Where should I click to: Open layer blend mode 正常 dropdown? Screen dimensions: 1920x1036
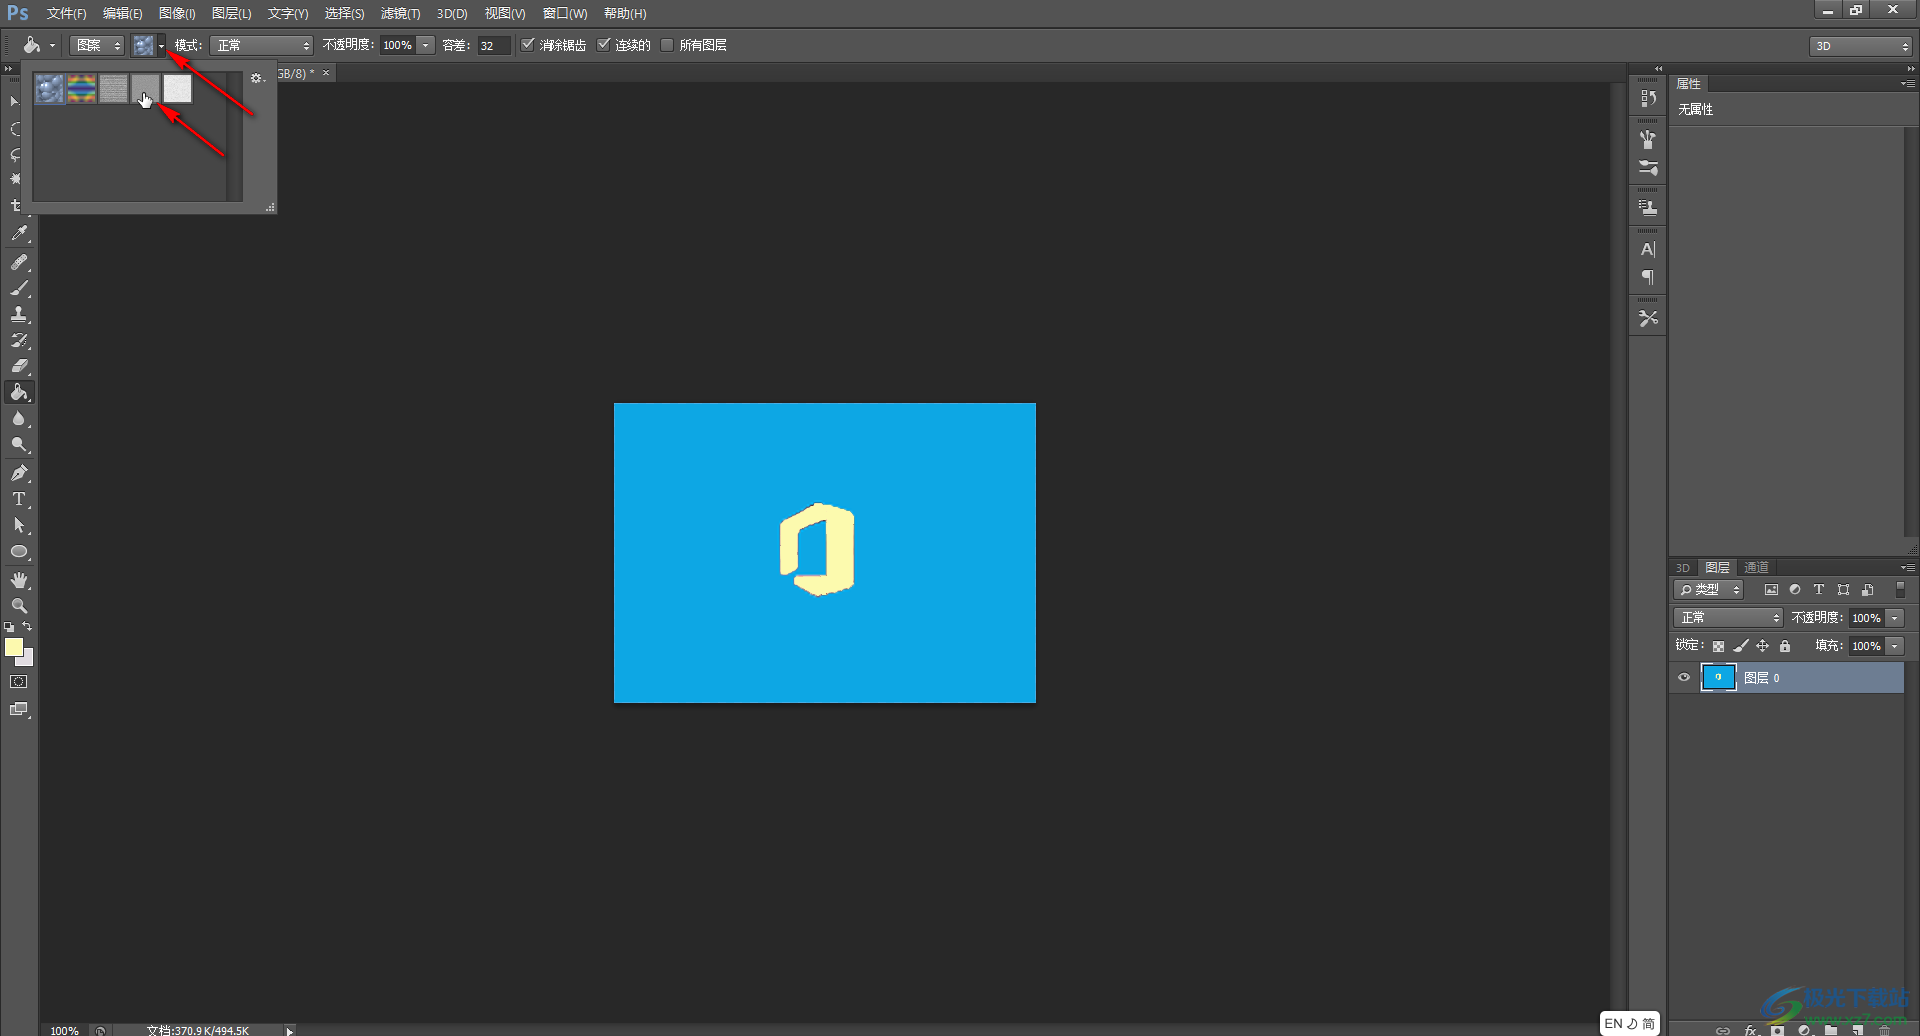tap(1728, 618)
